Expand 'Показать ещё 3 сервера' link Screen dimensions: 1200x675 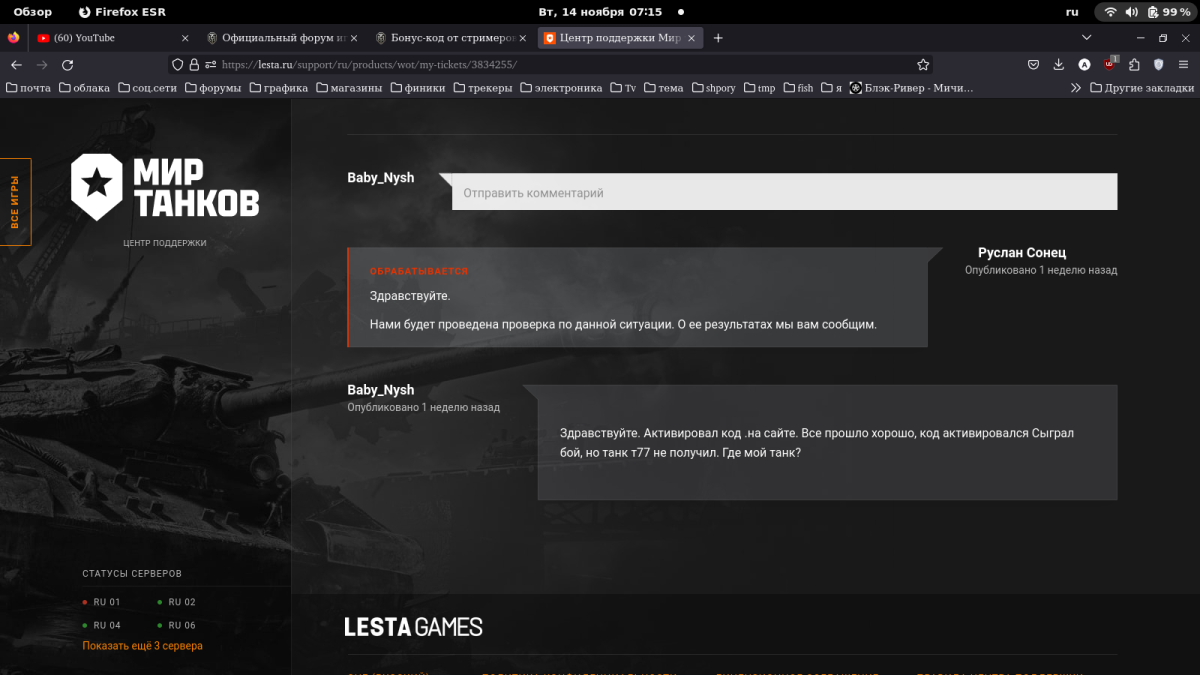coord(142,646)
